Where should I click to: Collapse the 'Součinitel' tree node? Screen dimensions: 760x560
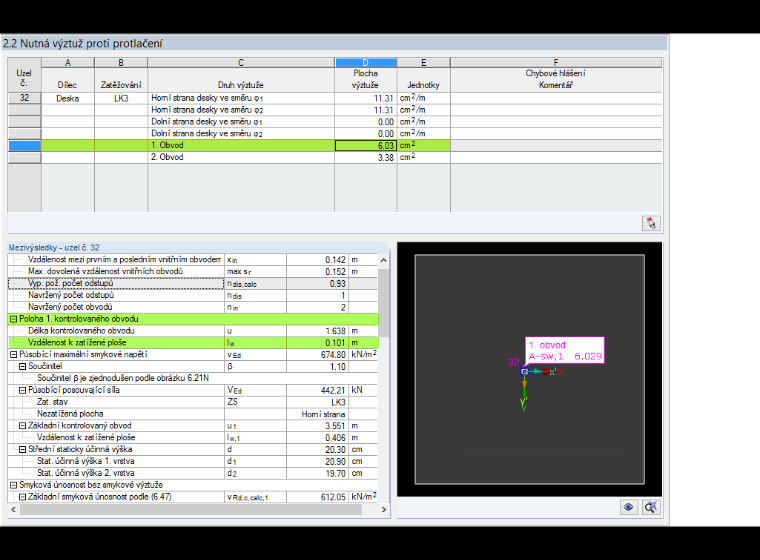tap(22, 367)
